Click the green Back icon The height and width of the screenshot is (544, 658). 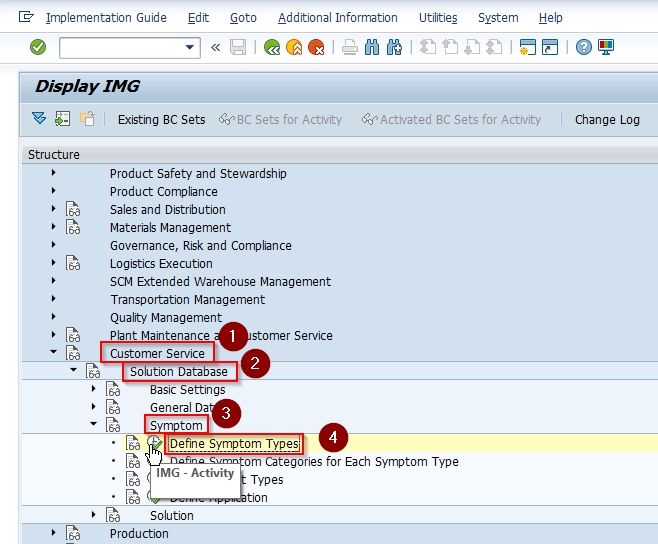pyautogui.click(x=272, y=47)
